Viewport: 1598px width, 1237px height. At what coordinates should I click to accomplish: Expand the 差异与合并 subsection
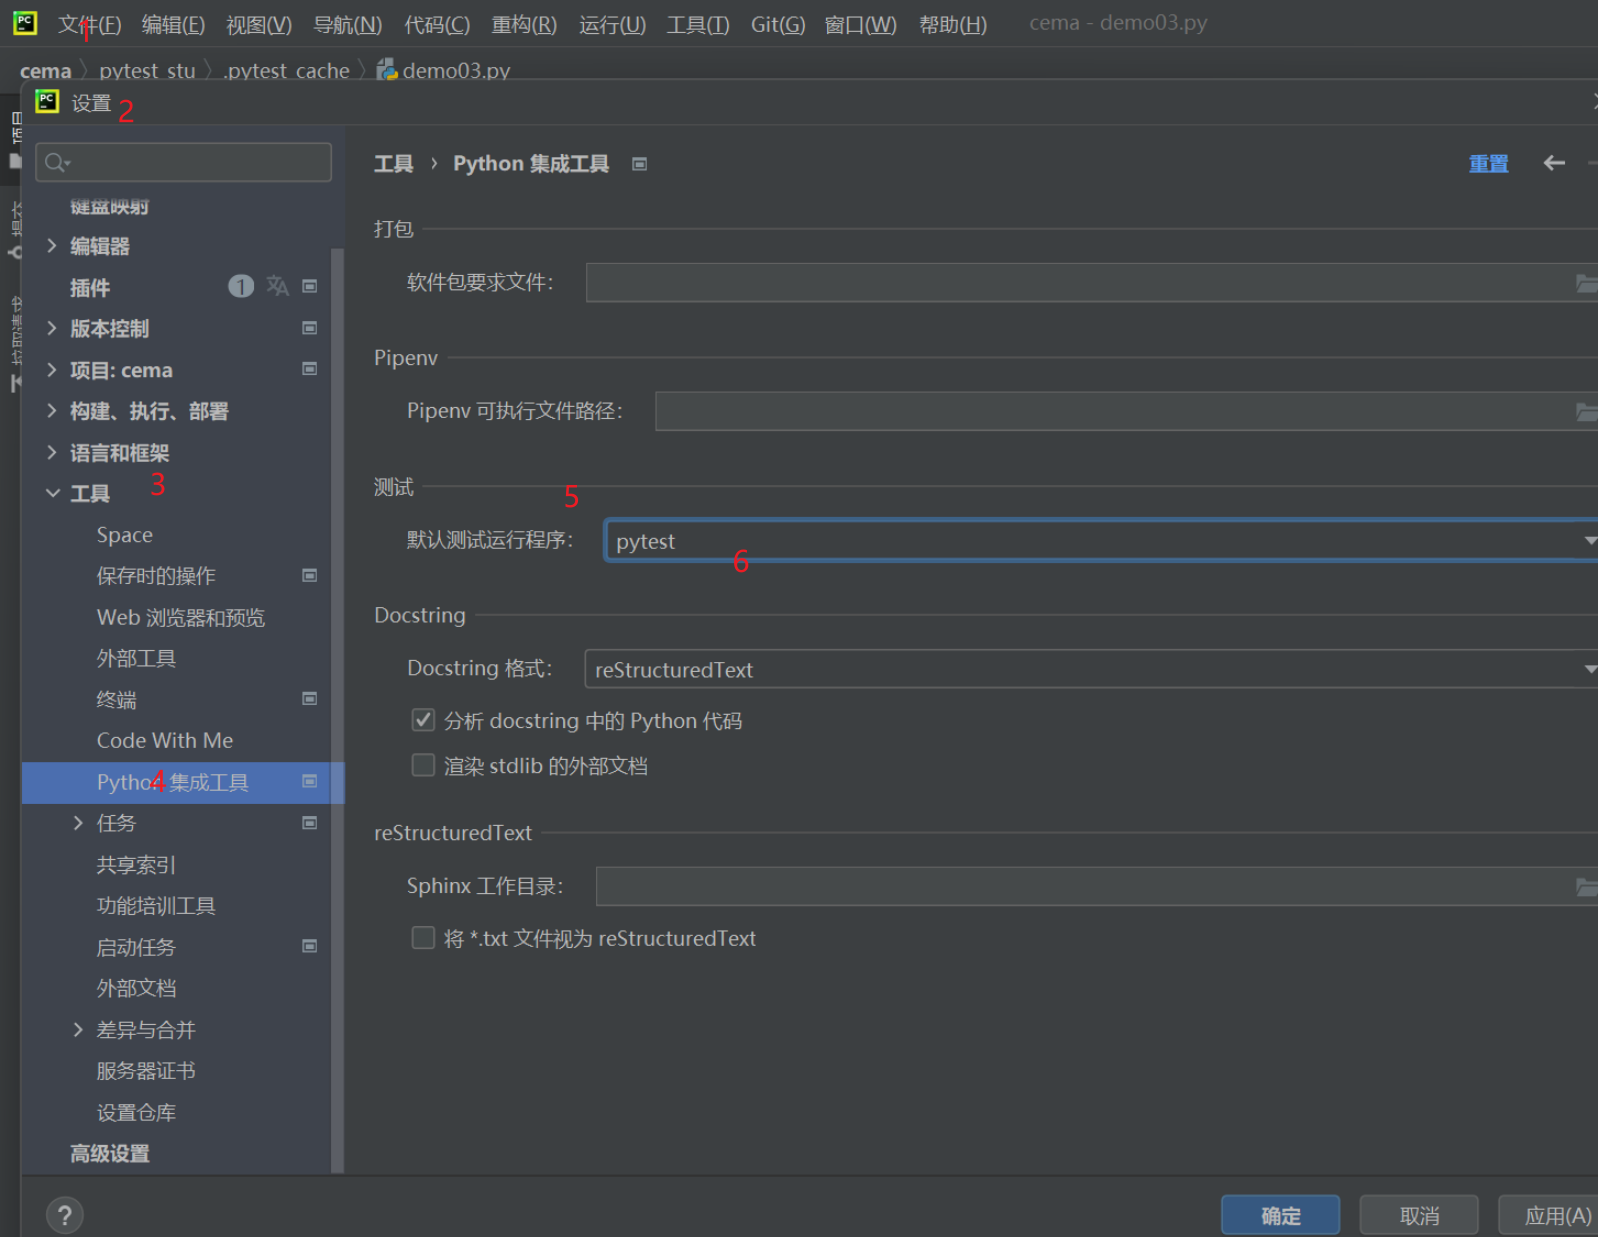(78, 1029)
